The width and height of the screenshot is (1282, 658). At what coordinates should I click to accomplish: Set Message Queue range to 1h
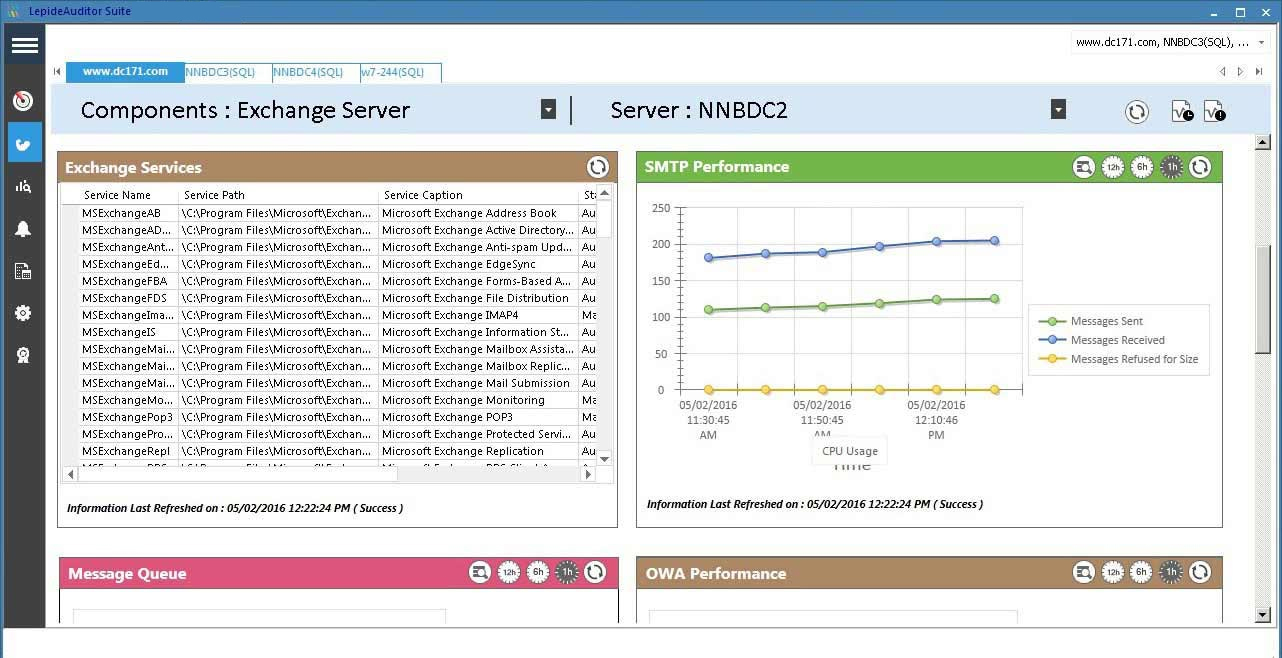(567, 573)
